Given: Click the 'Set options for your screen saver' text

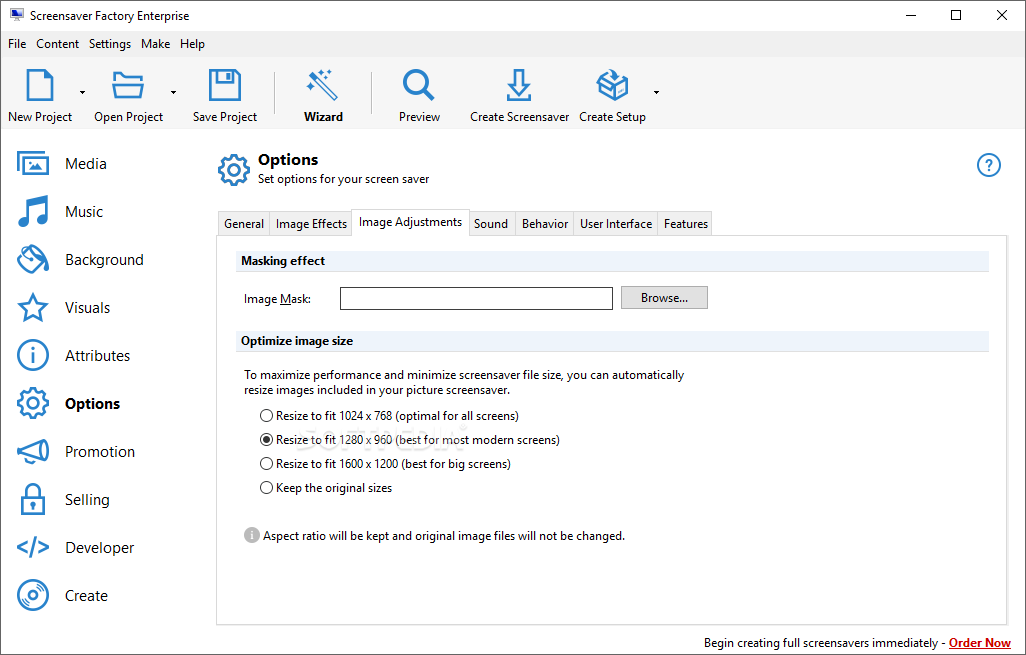Looking at the screenshot, I should tap(344, 179).
